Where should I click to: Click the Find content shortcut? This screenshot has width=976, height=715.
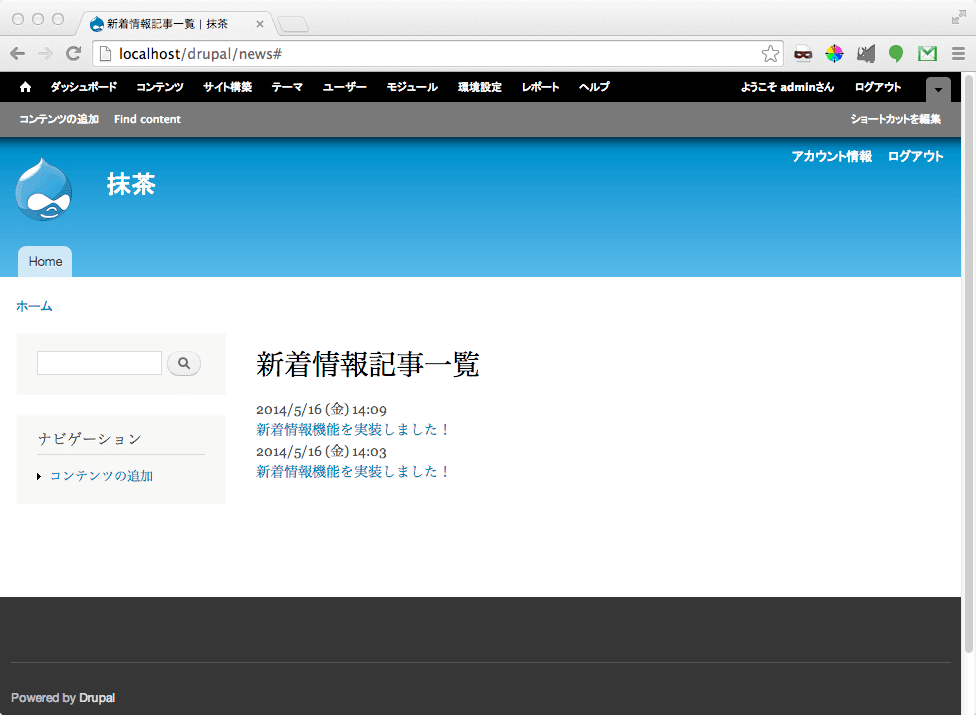click(x=147, y=119)
